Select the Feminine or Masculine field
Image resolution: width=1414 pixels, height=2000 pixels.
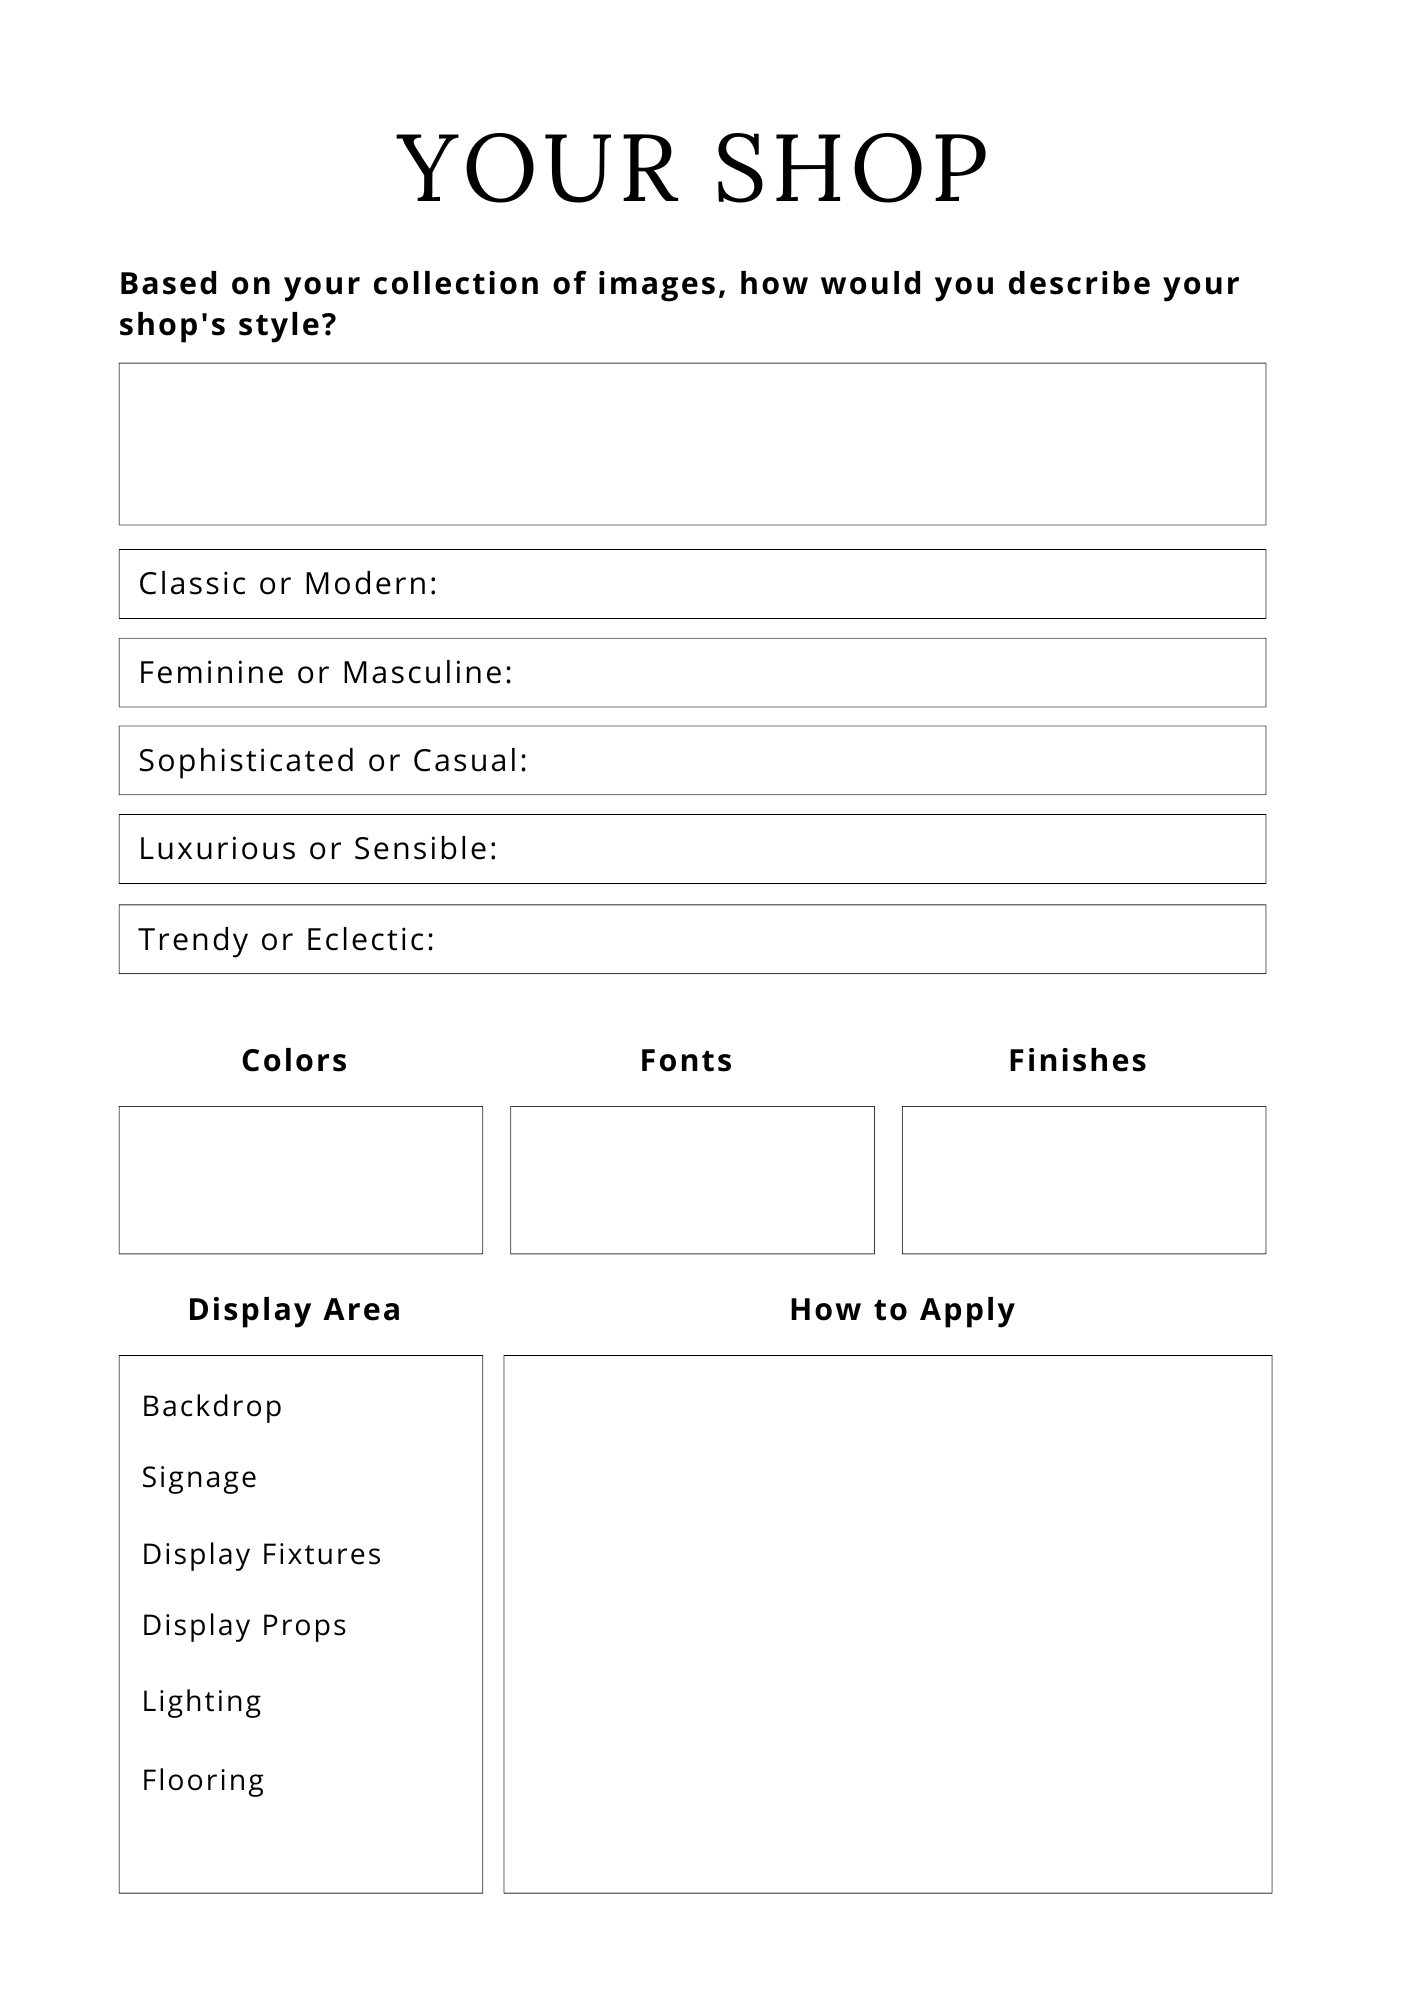tap(692, 673)
